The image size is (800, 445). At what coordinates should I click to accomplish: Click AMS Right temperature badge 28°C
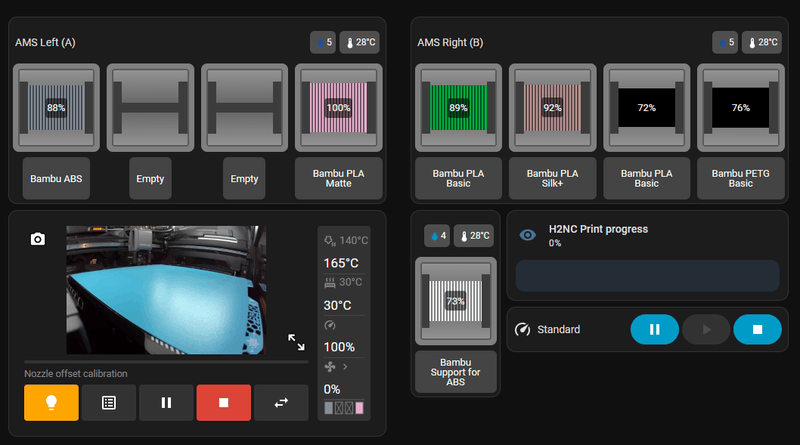762,42
